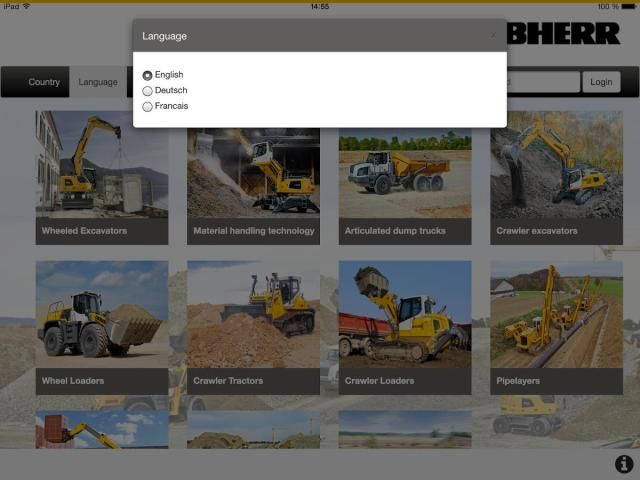The width and height of the screenshot is (640, 480).
Task: Choose Deutsch as the language
Action: tap(148, 91)
